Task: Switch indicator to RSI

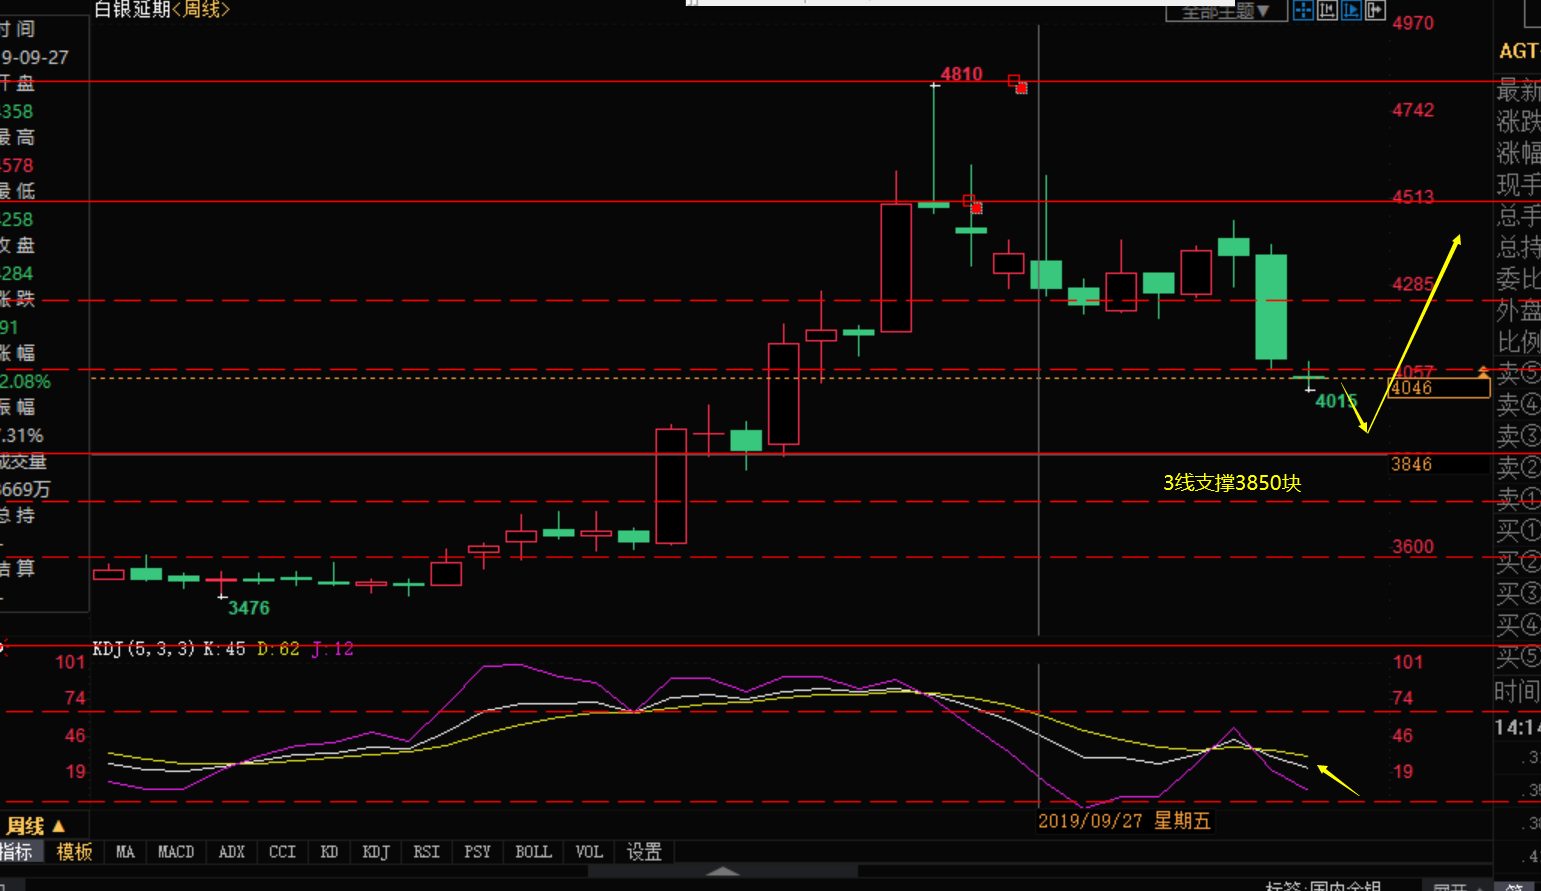Action: (x=427, y=852)
